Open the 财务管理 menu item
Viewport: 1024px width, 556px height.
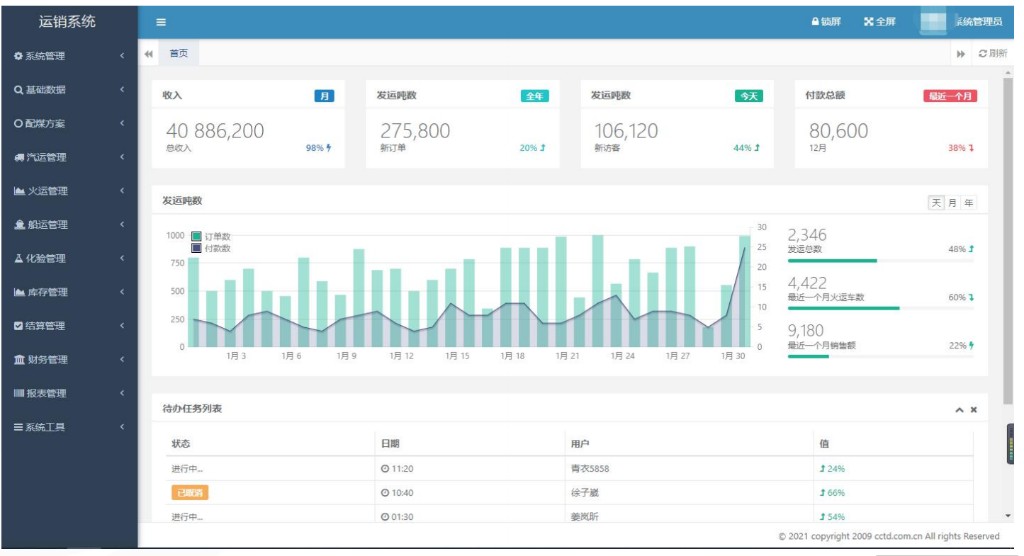[68, 359]
